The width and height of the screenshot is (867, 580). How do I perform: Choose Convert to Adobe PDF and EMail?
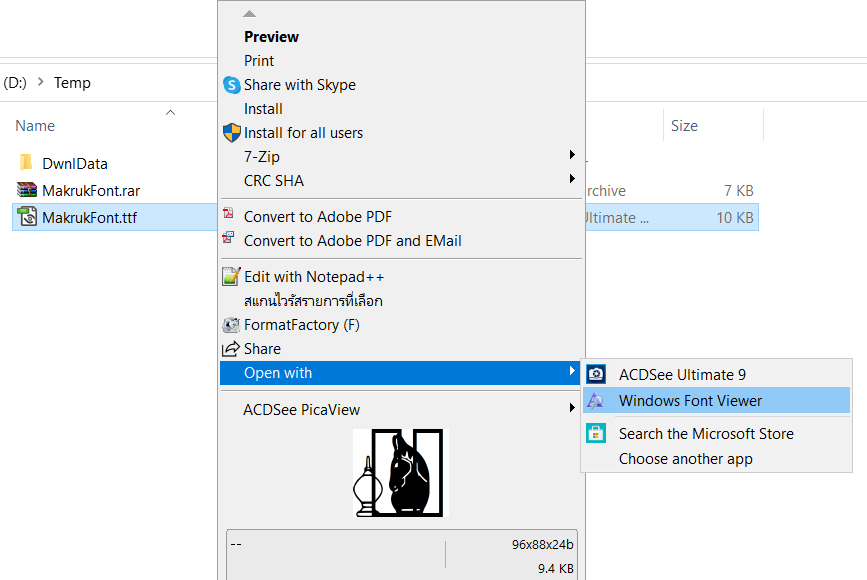tap(320, 240)
